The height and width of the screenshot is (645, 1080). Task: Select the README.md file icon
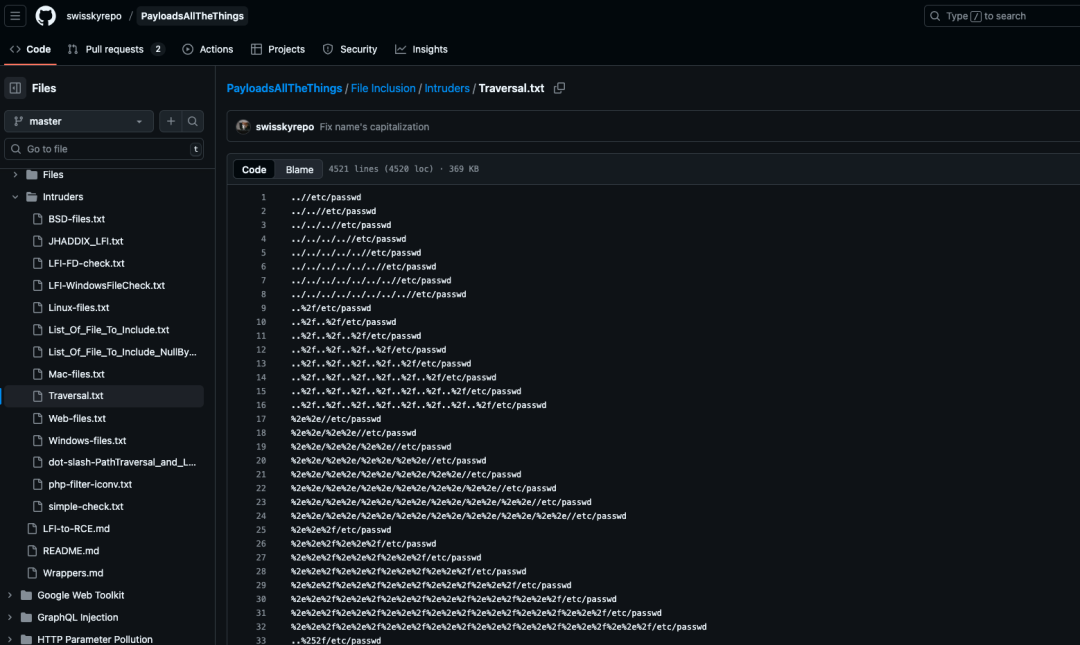coord(32,551)
